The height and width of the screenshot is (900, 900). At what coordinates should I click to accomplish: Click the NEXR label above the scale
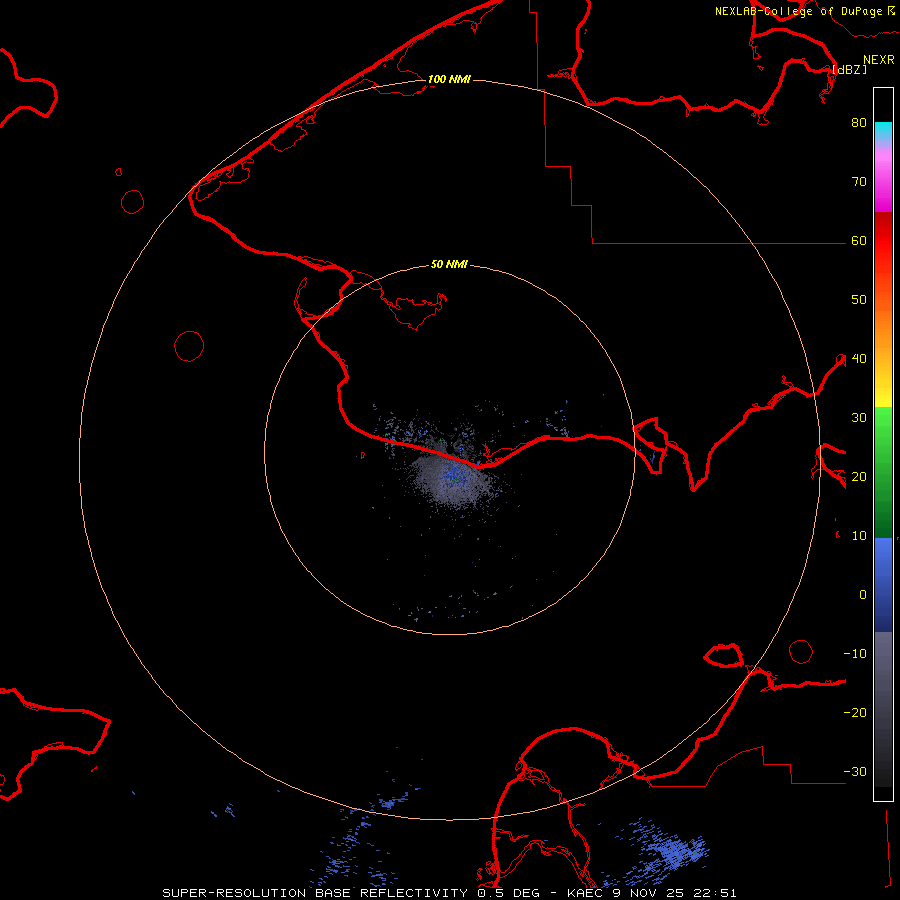[x=879, y=60]
